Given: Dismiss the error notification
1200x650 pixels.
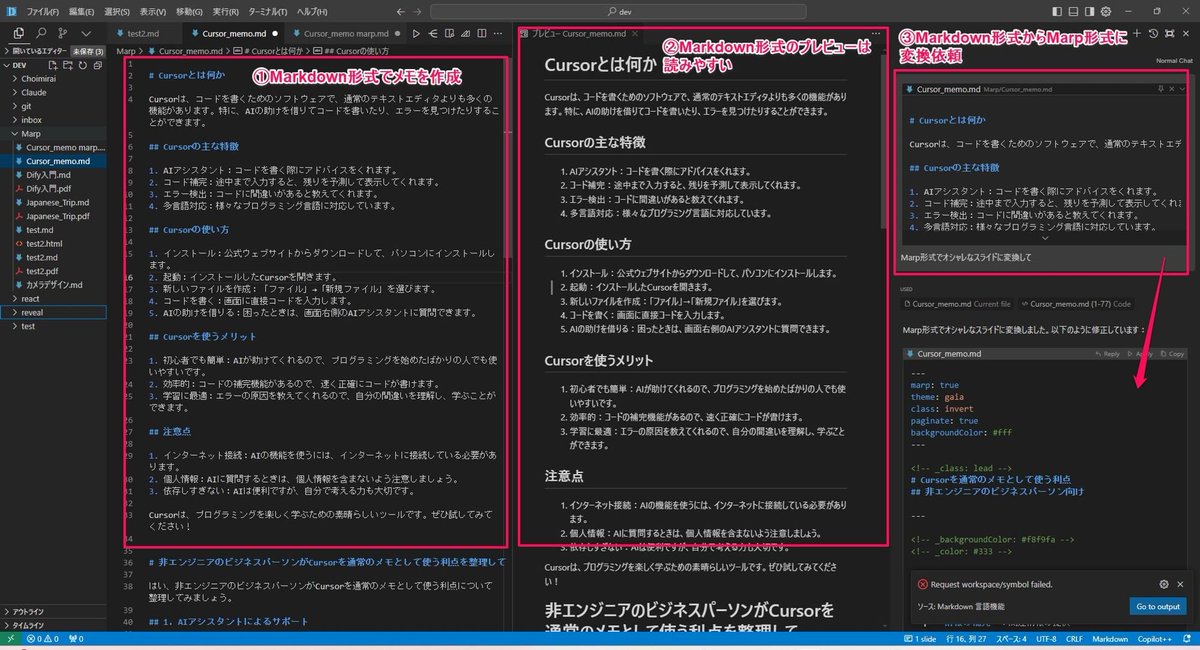Looking at the screenshot, I should click(1181, 584).
